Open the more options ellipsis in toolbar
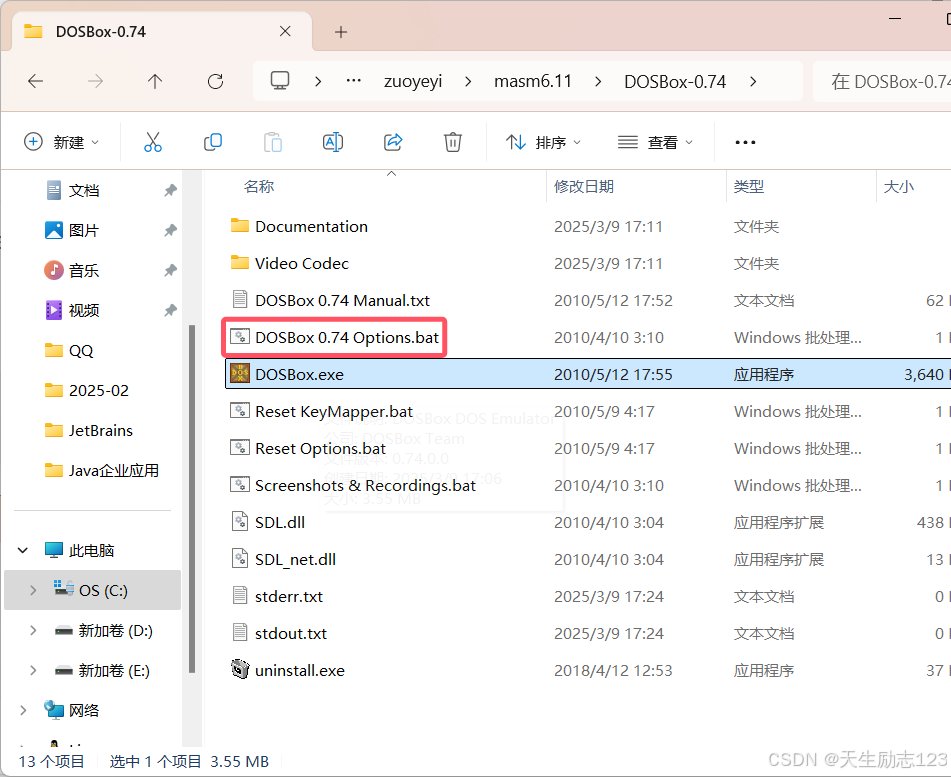951x777 pixels. click(745, 142)
